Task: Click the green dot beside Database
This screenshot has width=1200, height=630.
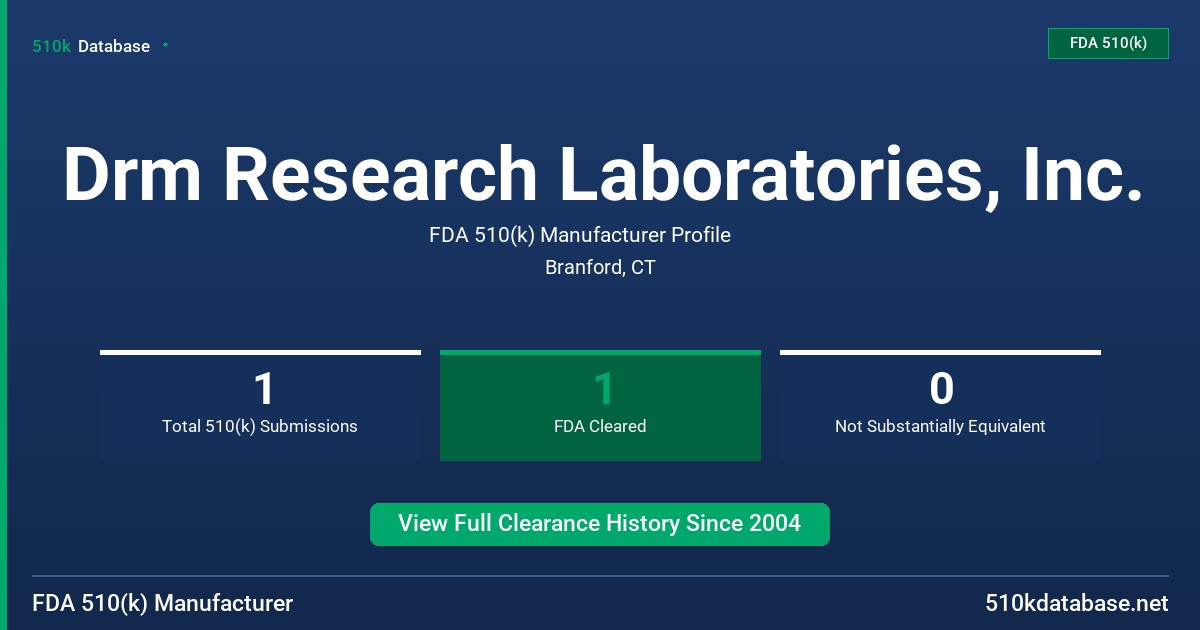Action: (165, 45)
